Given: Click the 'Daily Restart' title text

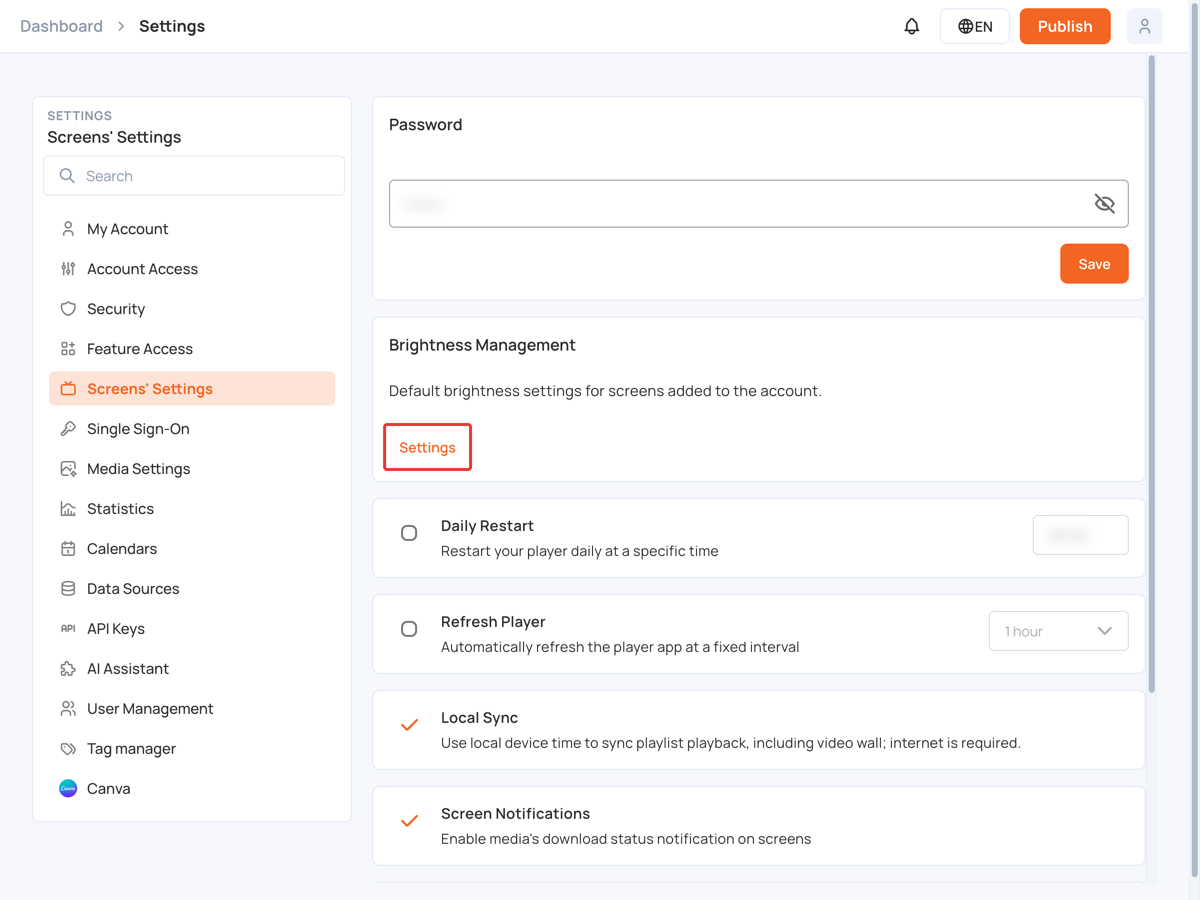Looking at the screenshot, I should (487, 526).
